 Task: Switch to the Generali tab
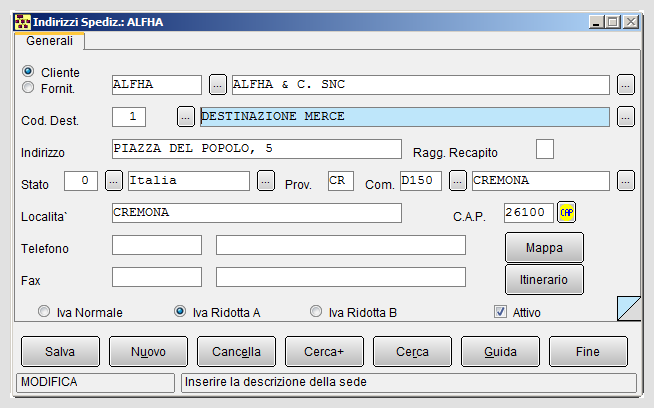tap(49, 41)
